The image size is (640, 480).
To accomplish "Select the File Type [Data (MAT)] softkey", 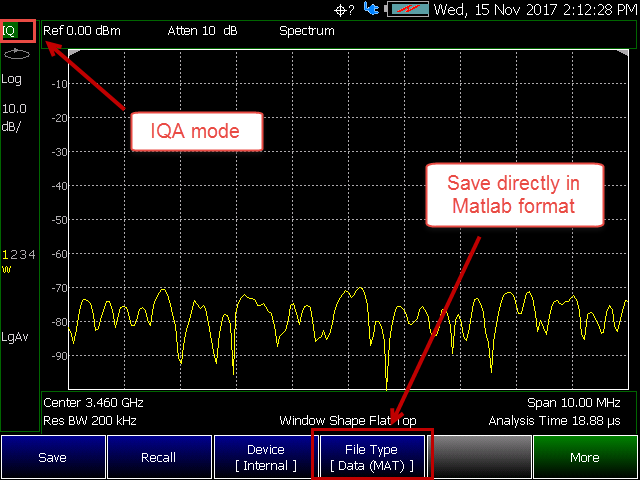I will pyautogui.click(x=372, y=457).
